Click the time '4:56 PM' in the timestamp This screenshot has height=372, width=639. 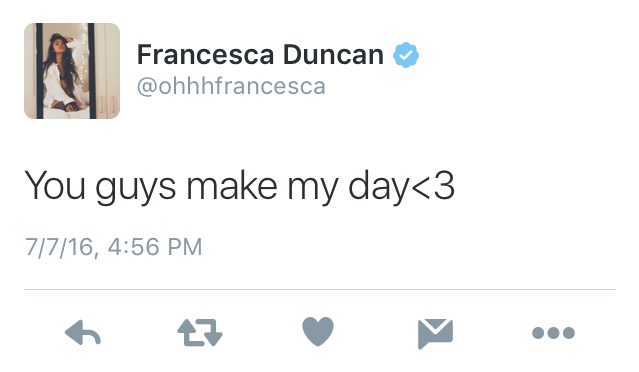point(155,247)
